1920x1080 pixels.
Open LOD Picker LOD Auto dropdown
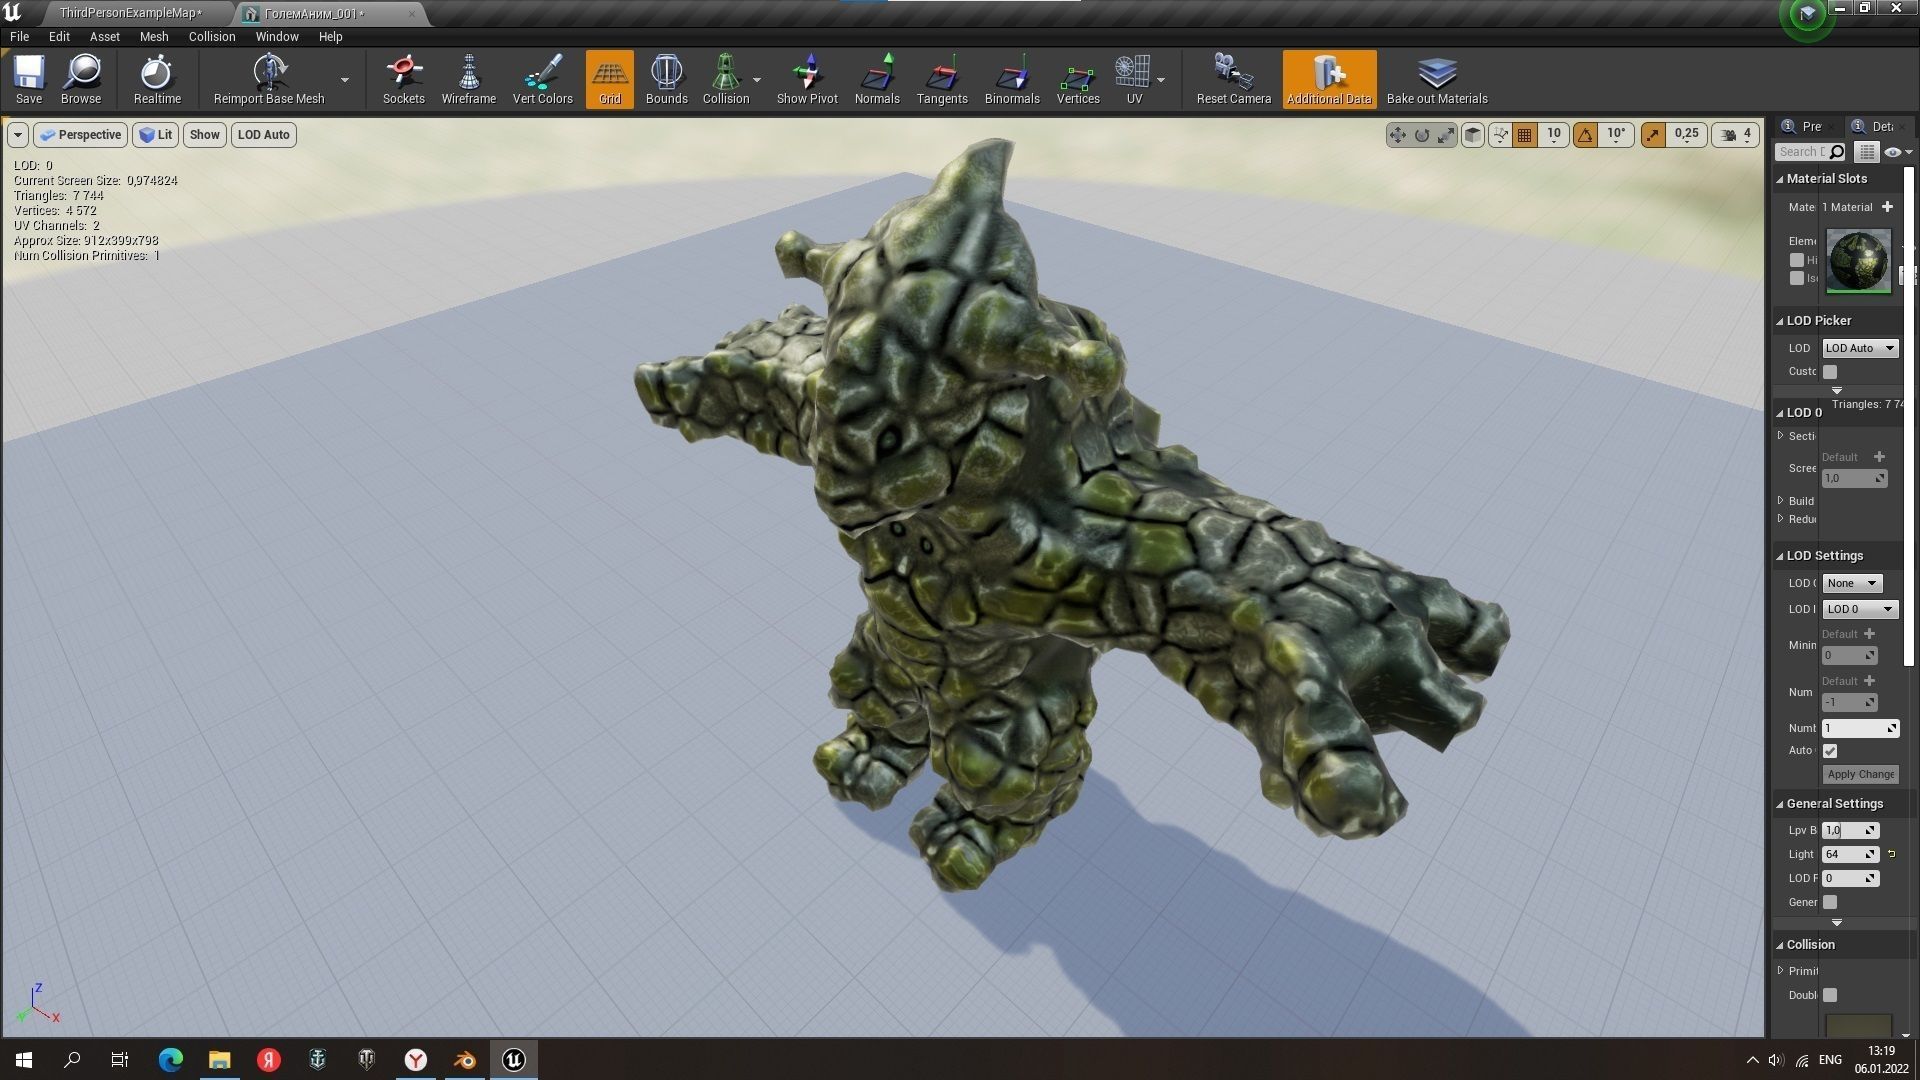point(1860,348)
